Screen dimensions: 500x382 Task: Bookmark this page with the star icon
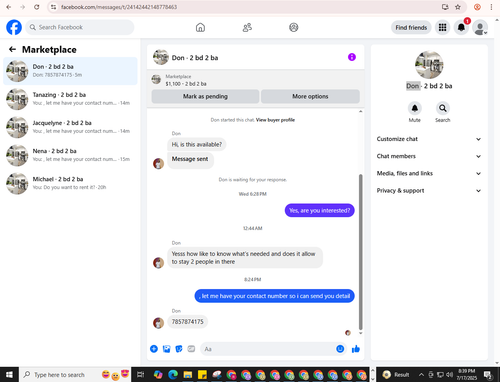[x=458, y=7]
